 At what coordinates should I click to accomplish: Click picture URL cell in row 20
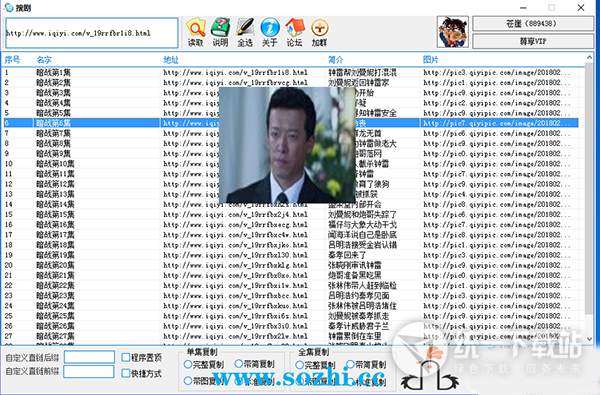point(497,265)
